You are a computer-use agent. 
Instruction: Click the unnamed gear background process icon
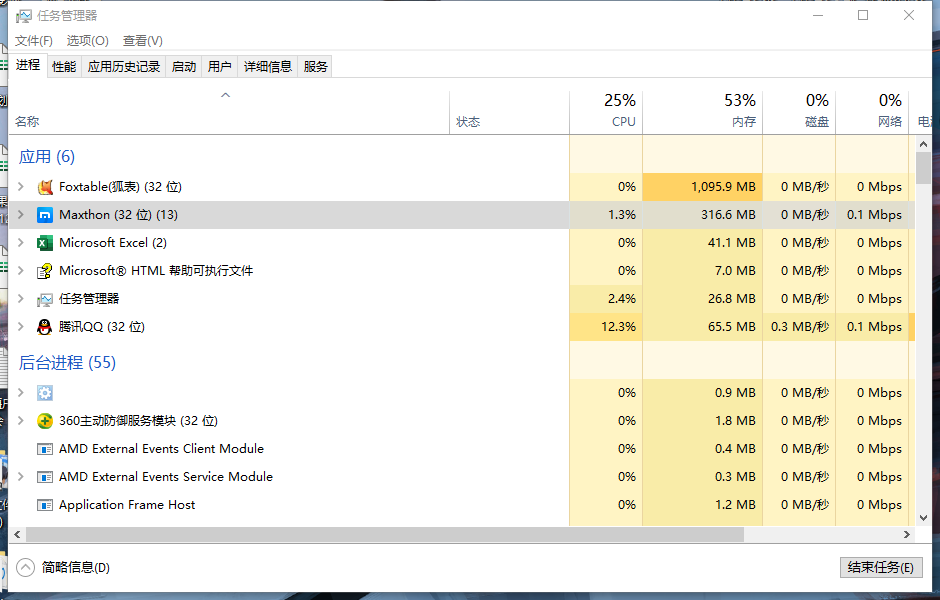(x=45, y=393)
